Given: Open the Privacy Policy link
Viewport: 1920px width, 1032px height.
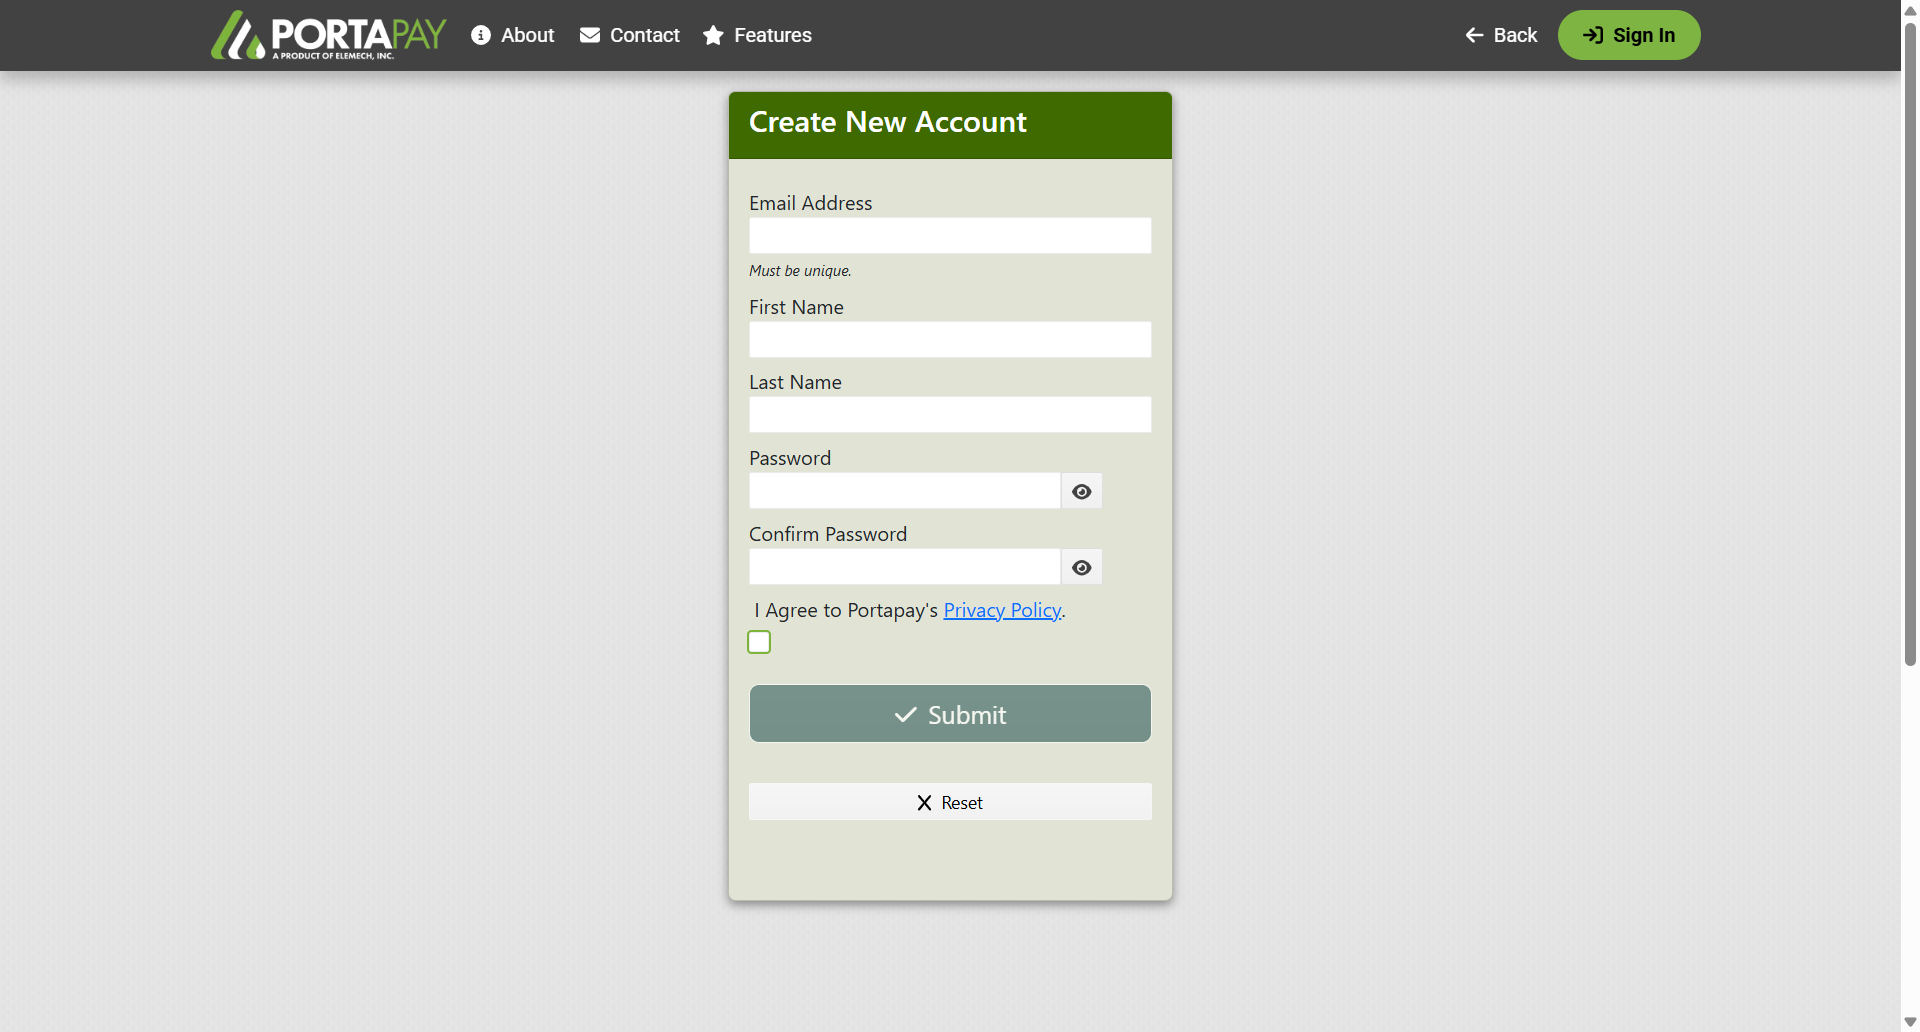Looking at the screenshot, I should click(x=1001, y=610).
